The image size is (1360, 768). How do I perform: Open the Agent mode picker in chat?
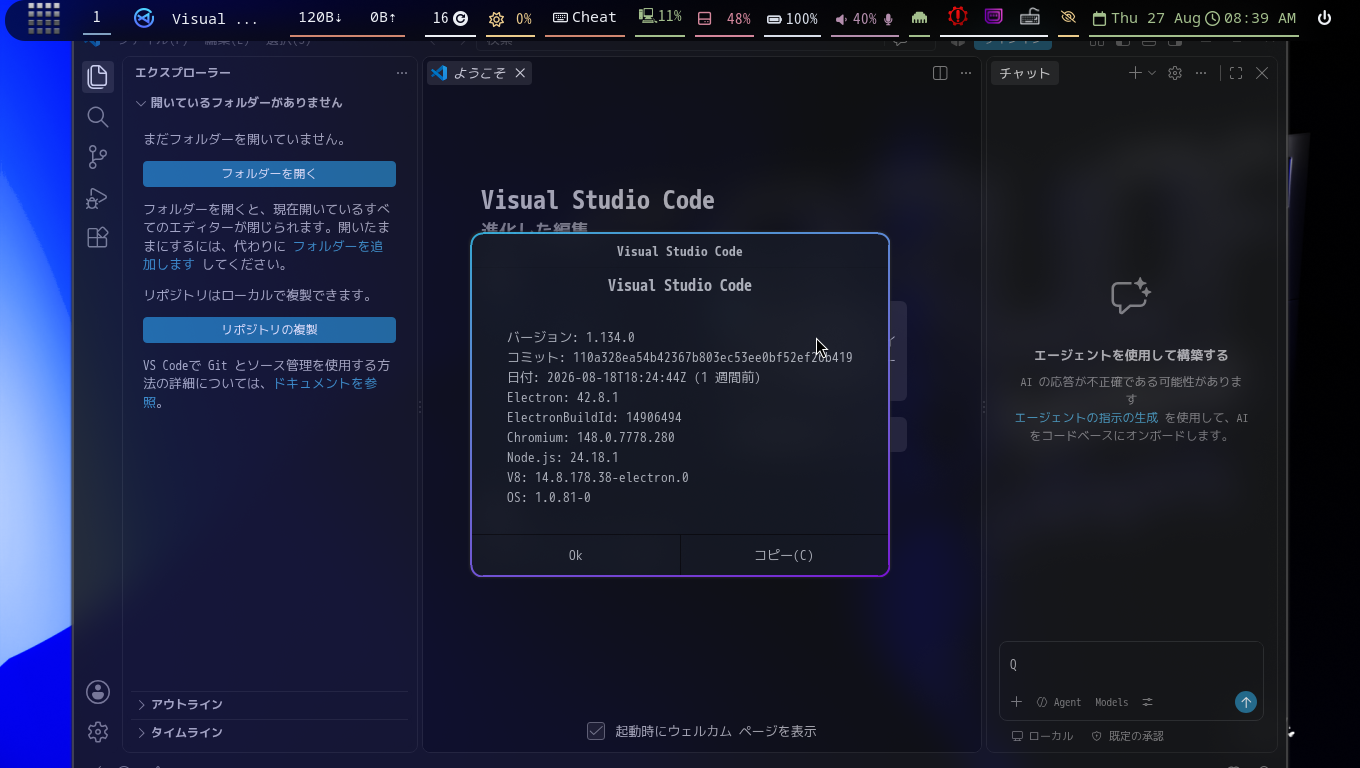tap(1059, 702)
